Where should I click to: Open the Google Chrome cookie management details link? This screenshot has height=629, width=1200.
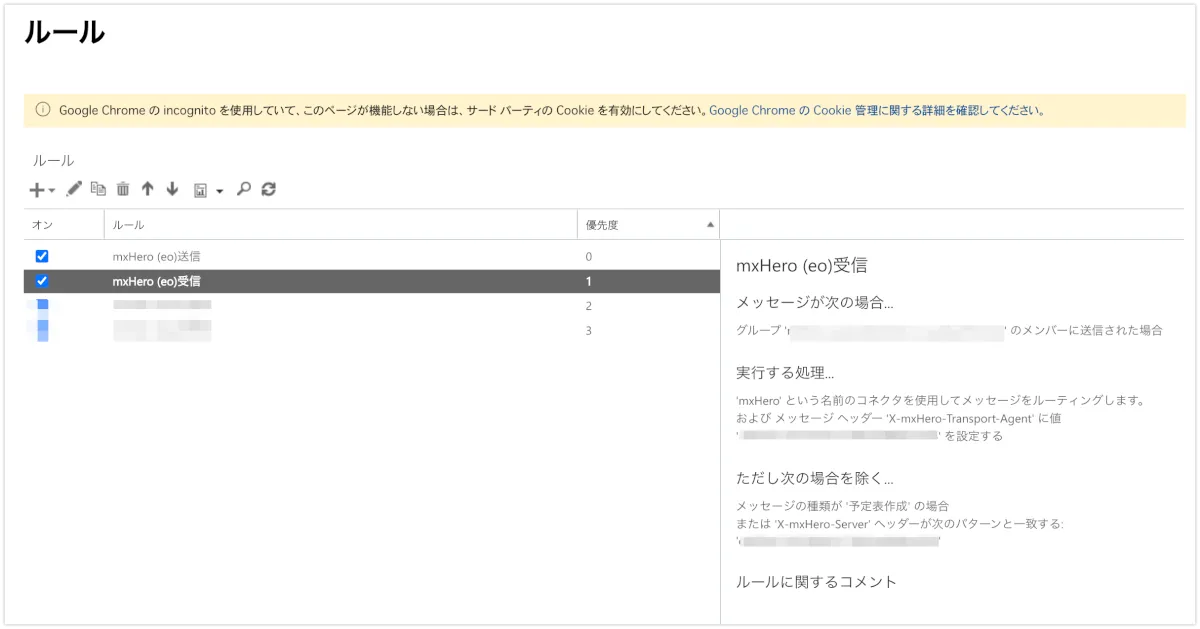click(x=876, y=111)
